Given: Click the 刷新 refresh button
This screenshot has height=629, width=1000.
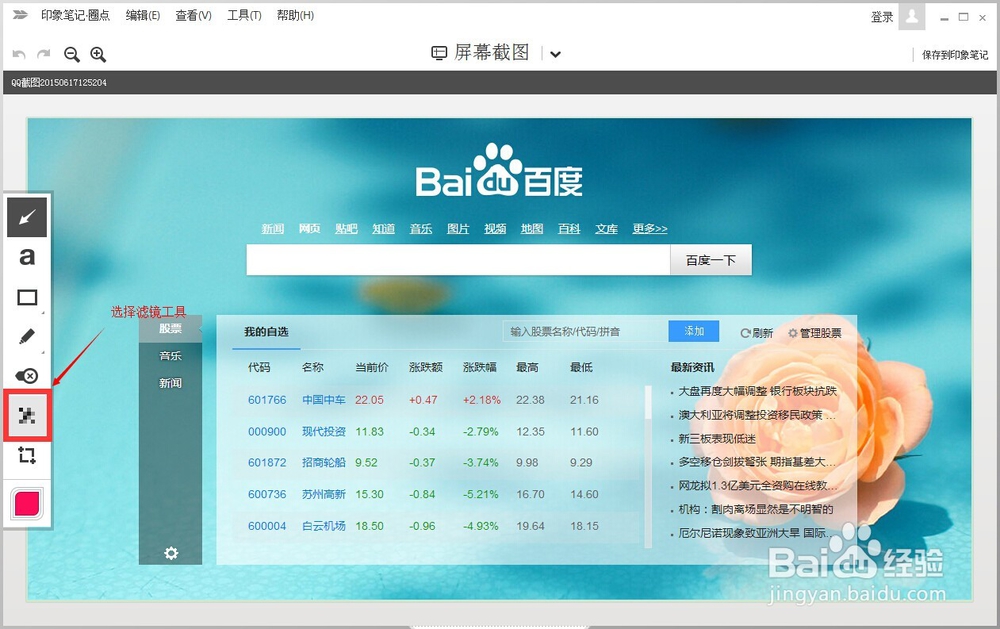Looking at the screenshot, I should point(756,333).
